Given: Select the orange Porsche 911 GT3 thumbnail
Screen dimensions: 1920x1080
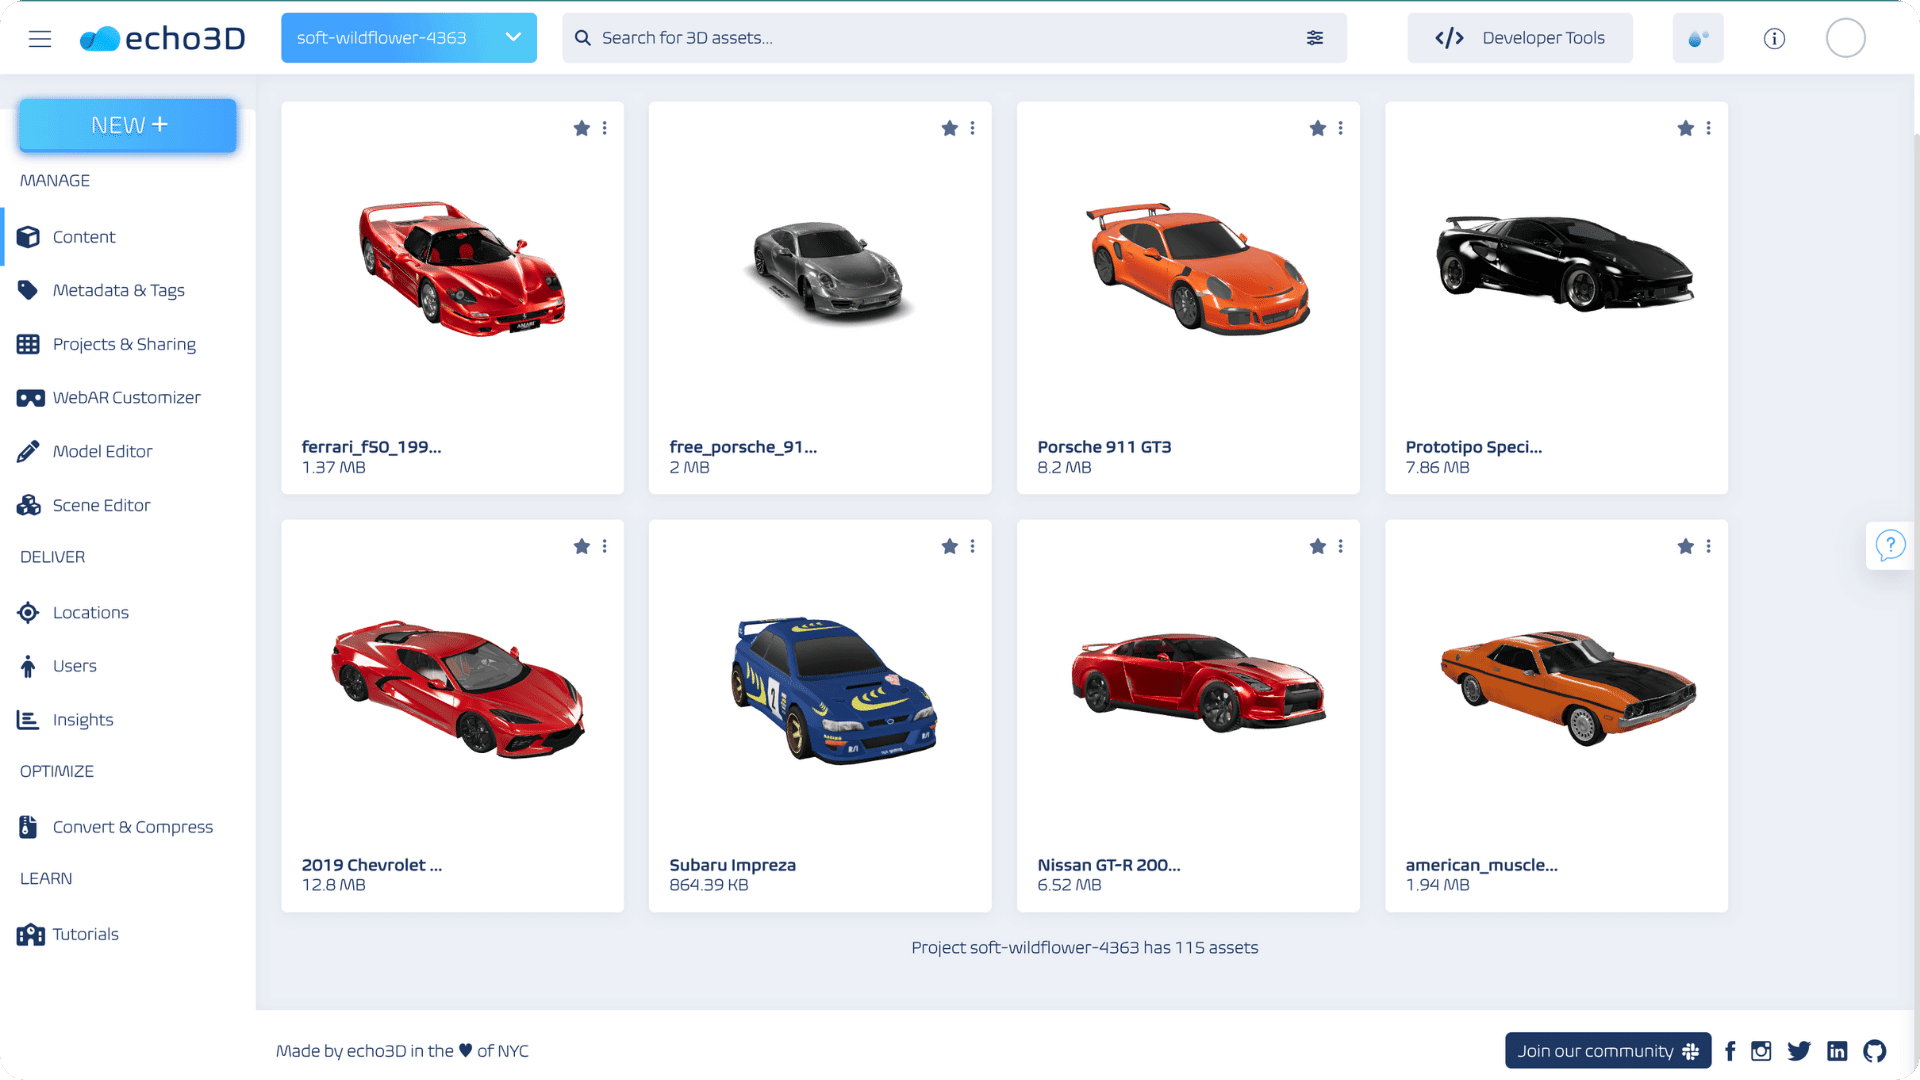Looking at the screenshot, I should point(1197,268).
